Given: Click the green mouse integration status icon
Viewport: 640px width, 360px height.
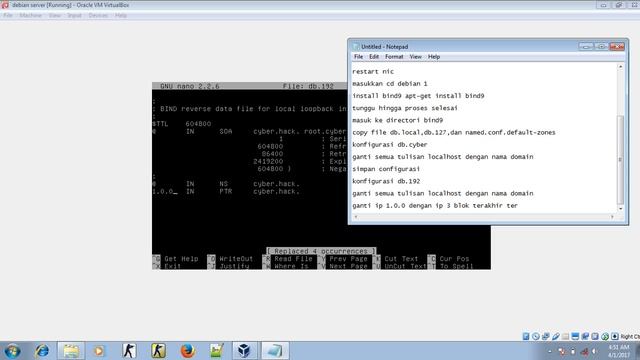Looking at the screenshot, I should pyautogui.click(x=605, y=336).
